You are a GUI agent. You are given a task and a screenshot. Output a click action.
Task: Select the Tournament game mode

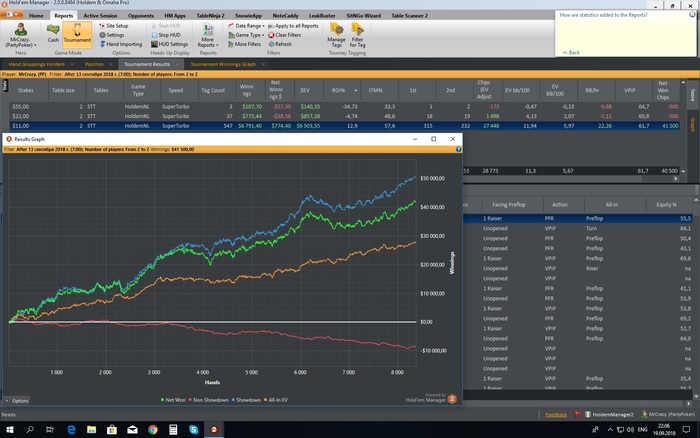[x=77, y=33]
